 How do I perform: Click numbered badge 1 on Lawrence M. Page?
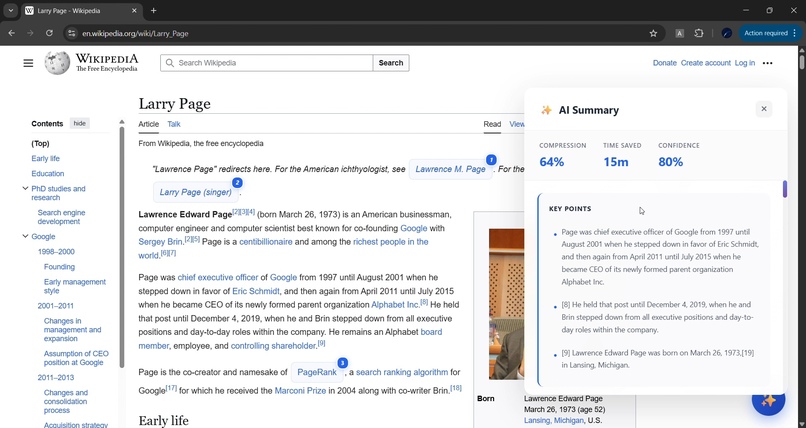tap(491, 160)
